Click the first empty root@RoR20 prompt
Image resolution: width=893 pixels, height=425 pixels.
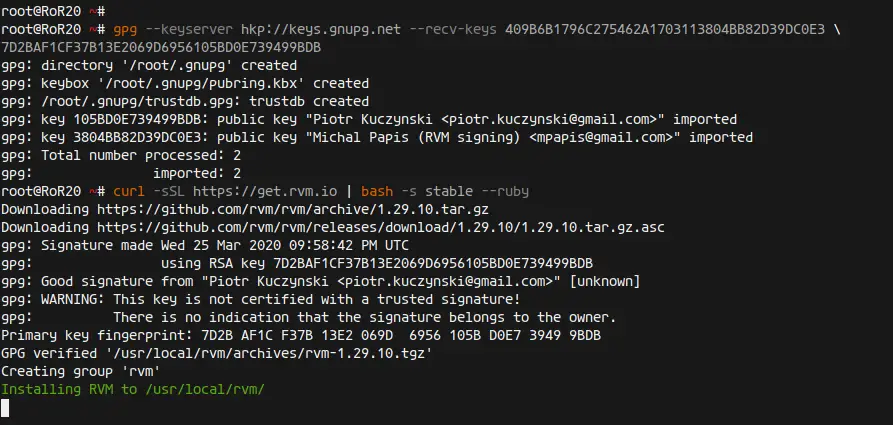(53, 11)
